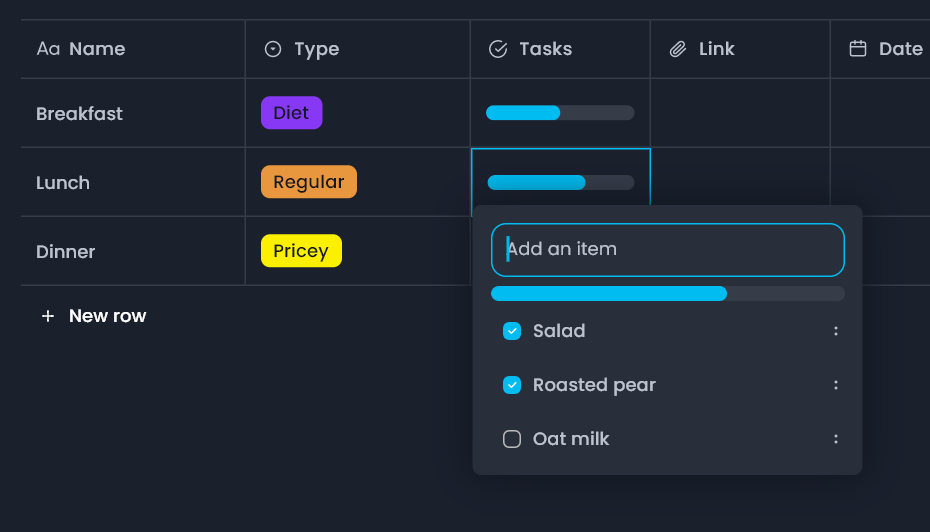
Task: Click the plus icon beside New row
Action: pyautogui.click(x=48, y=316)
